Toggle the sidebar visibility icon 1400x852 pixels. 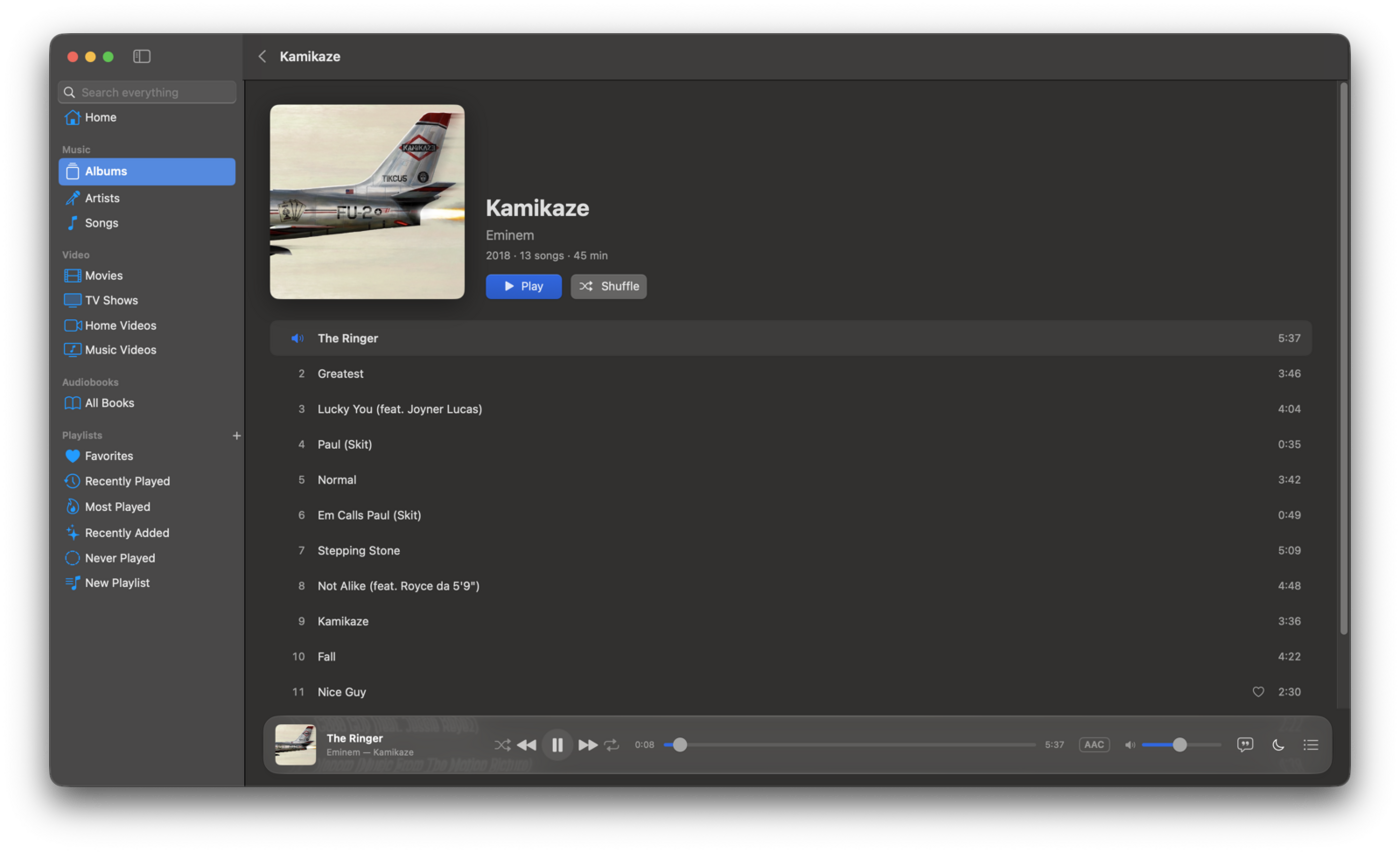pyautogui.click(x=142, y=57)
